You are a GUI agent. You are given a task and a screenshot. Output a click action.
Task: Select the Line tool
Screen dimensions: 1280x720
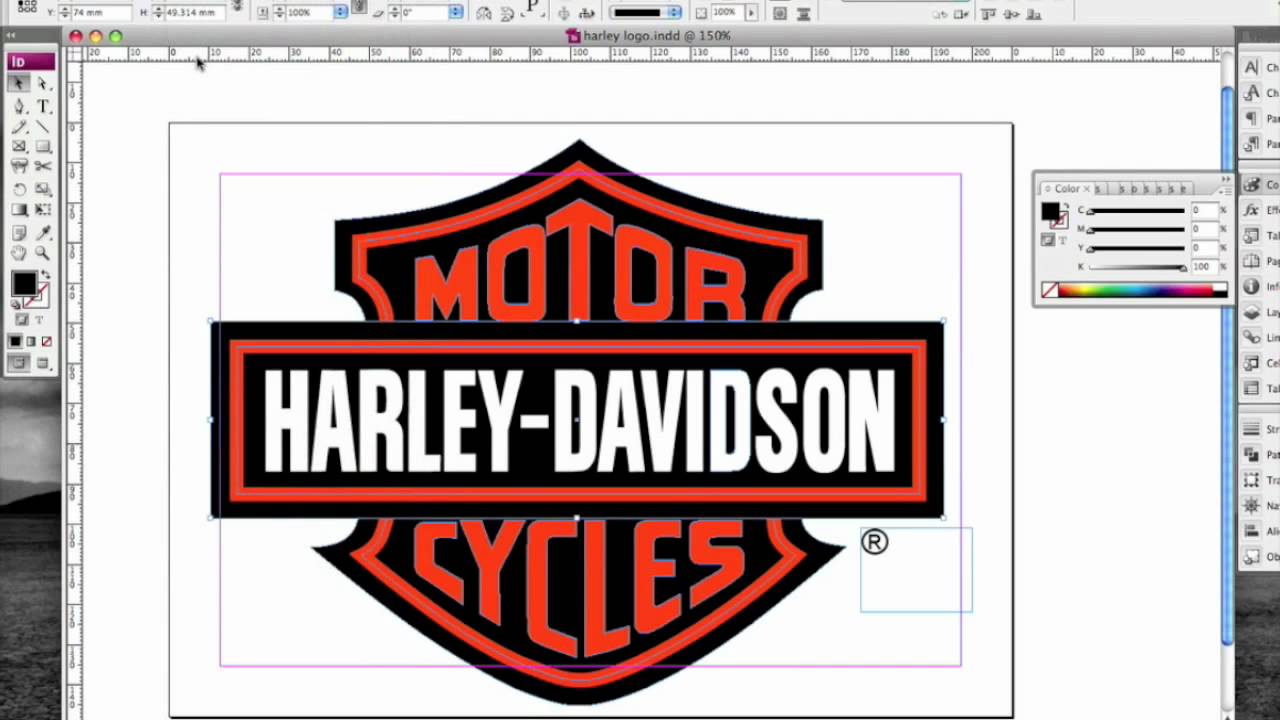tap(43, 127)
